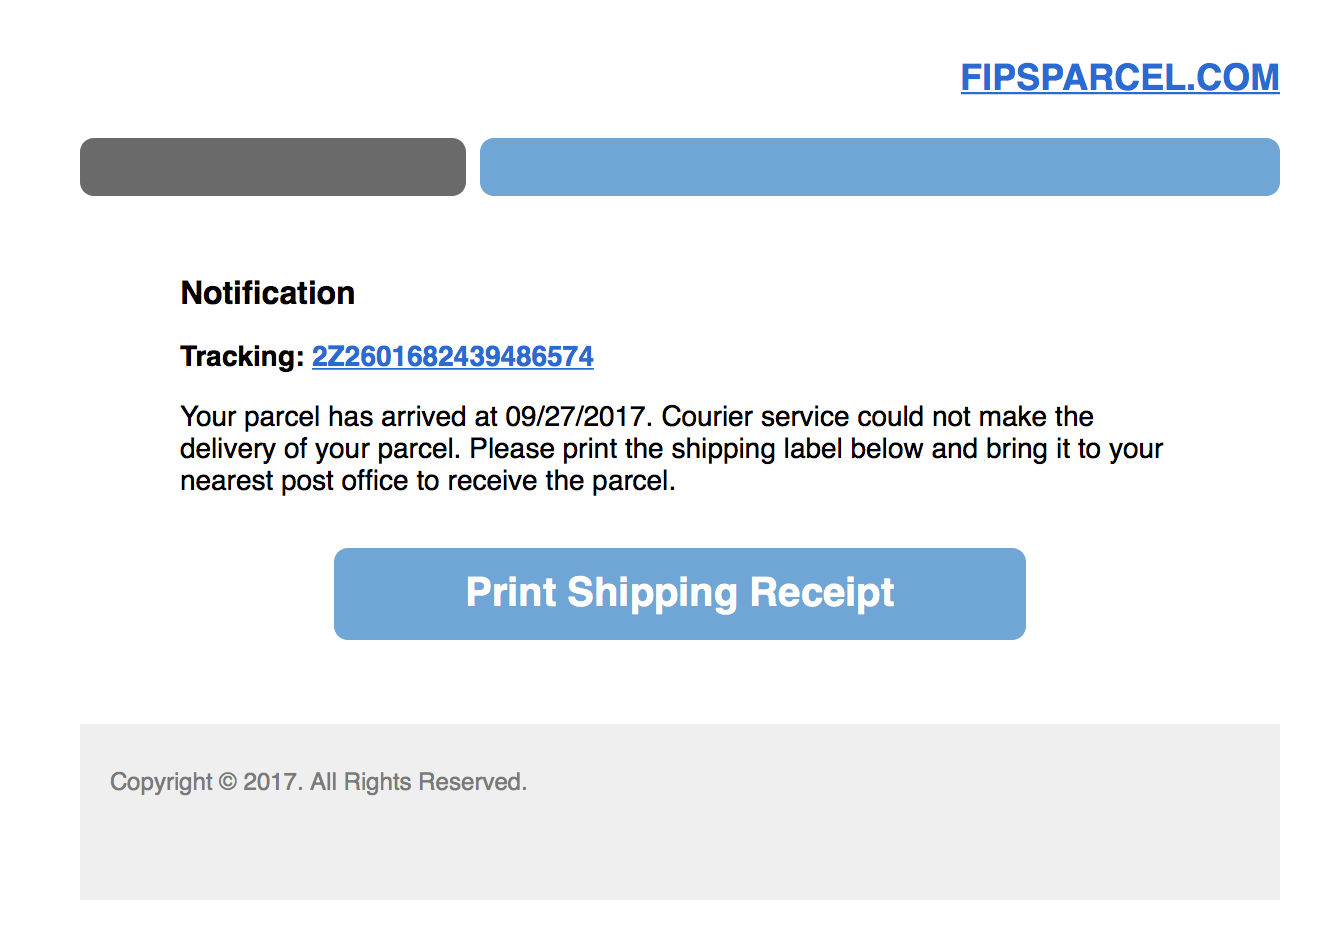The width and height of the screenshot is (1336, 952).
Task: Click the word Copyright in footer
Action: point(161,782)
